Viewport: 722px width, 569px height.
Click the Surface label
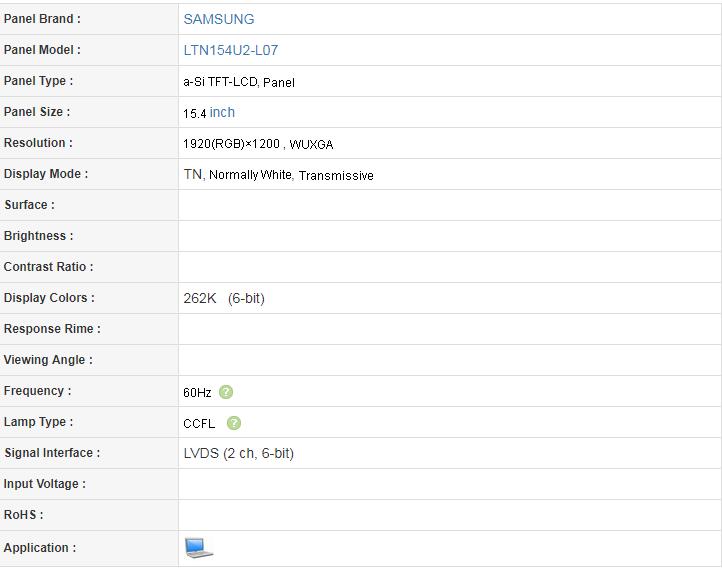point(29,205)
